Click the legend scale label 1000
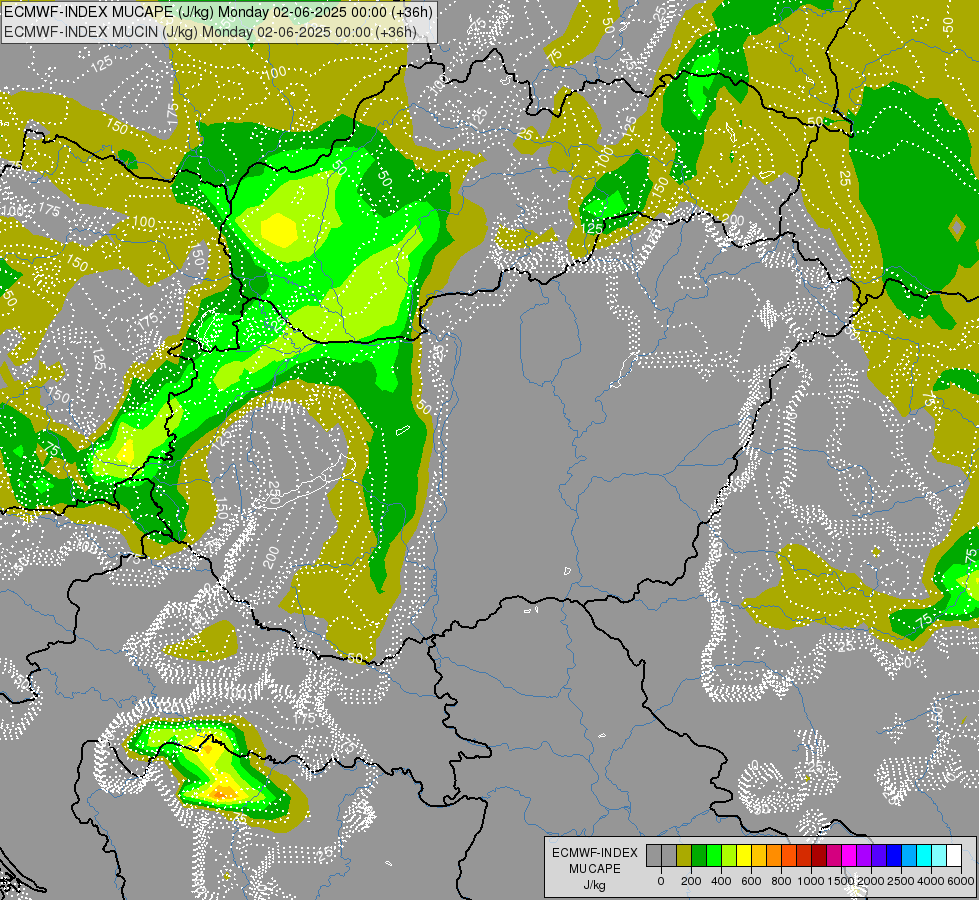979x900 pixels. pos(811,881)
